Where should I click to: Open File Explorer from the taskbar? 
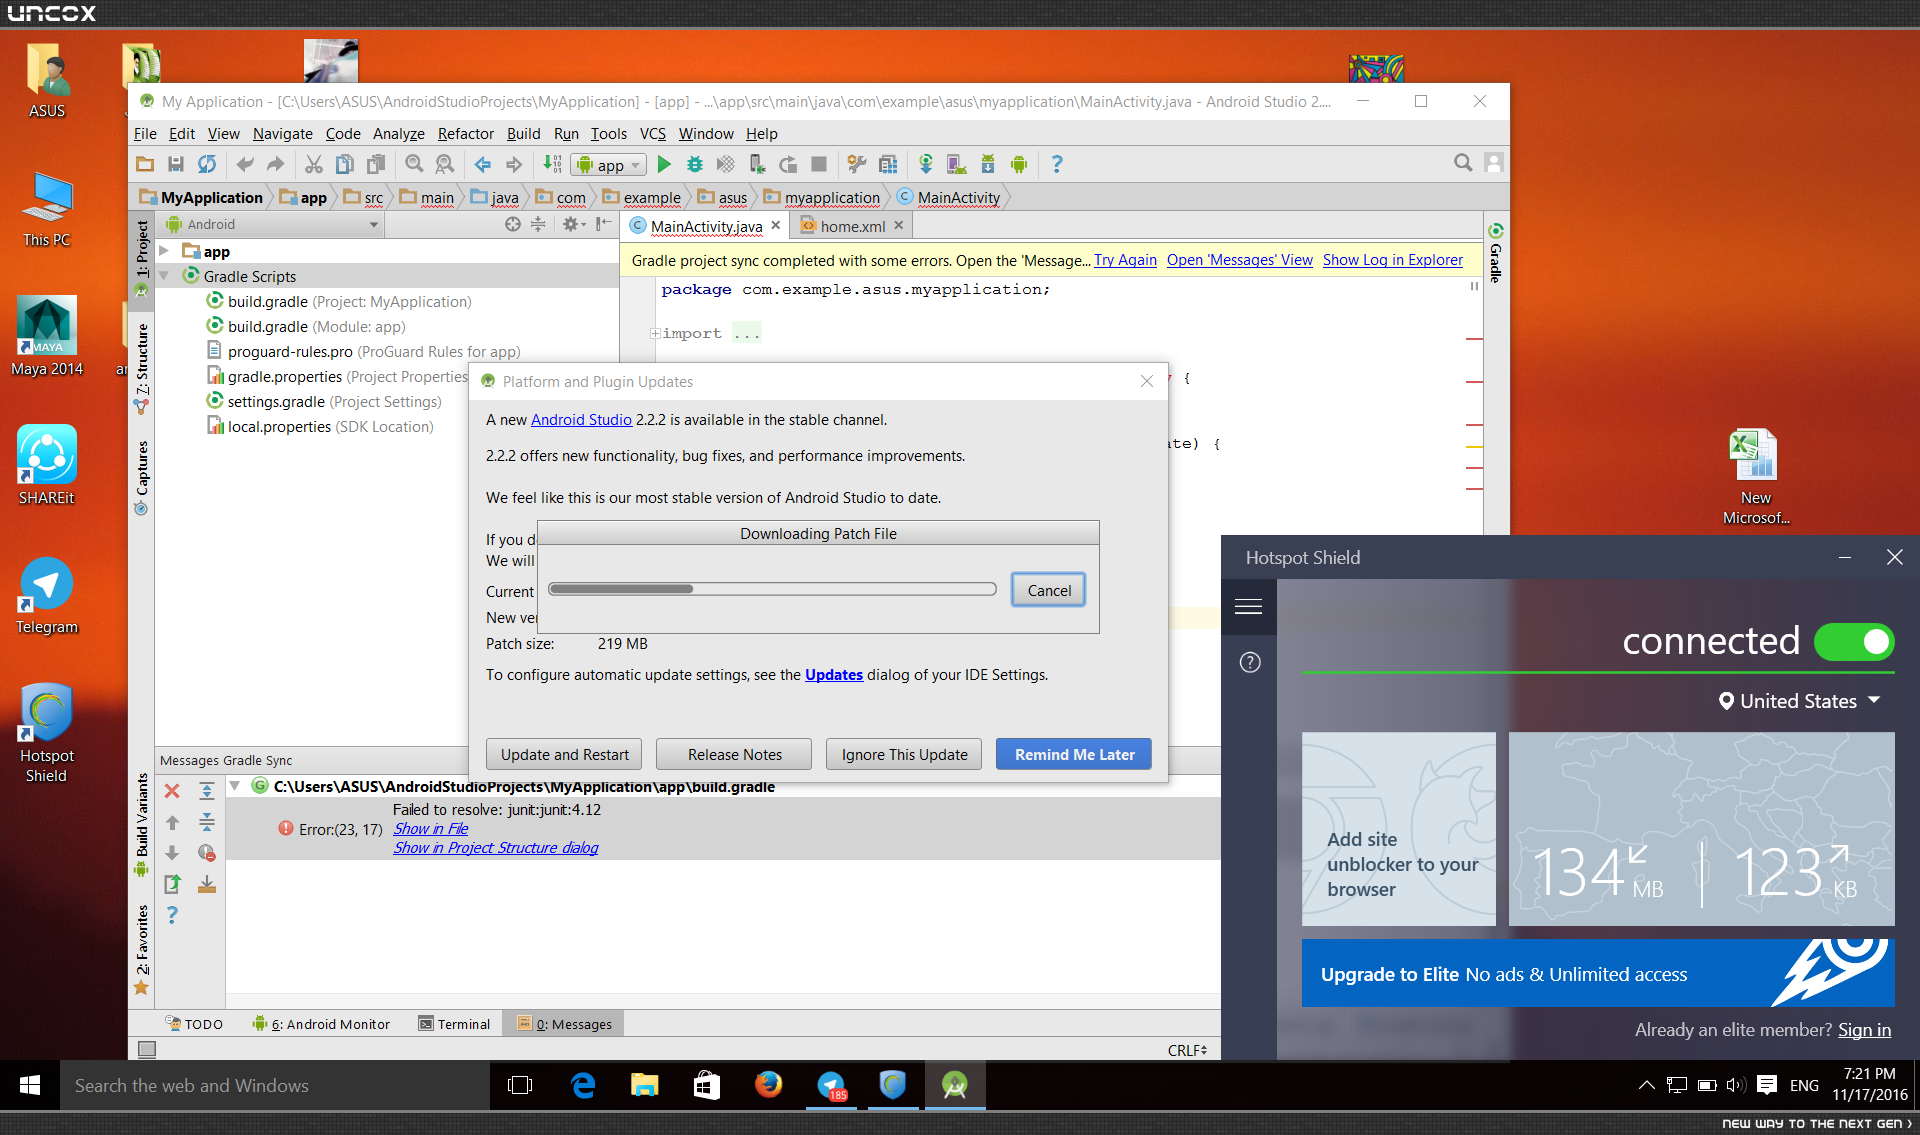645,1085
